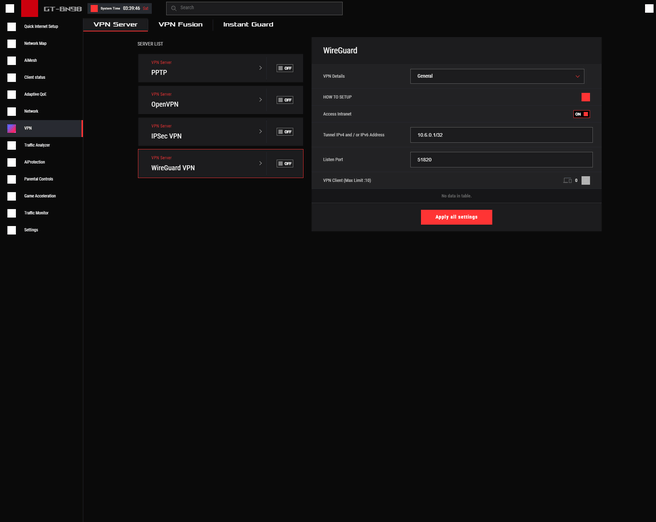Toggle the OpenVPN server switch
The image size is (656, 522).
point(284,100)
